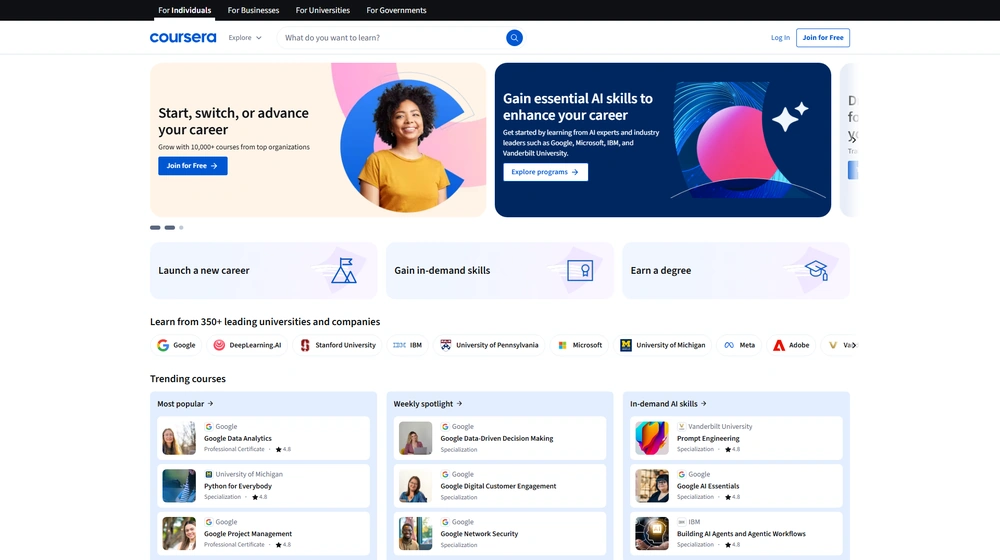Open the Google Data Analytics course thumbnail

pos(179,438)
